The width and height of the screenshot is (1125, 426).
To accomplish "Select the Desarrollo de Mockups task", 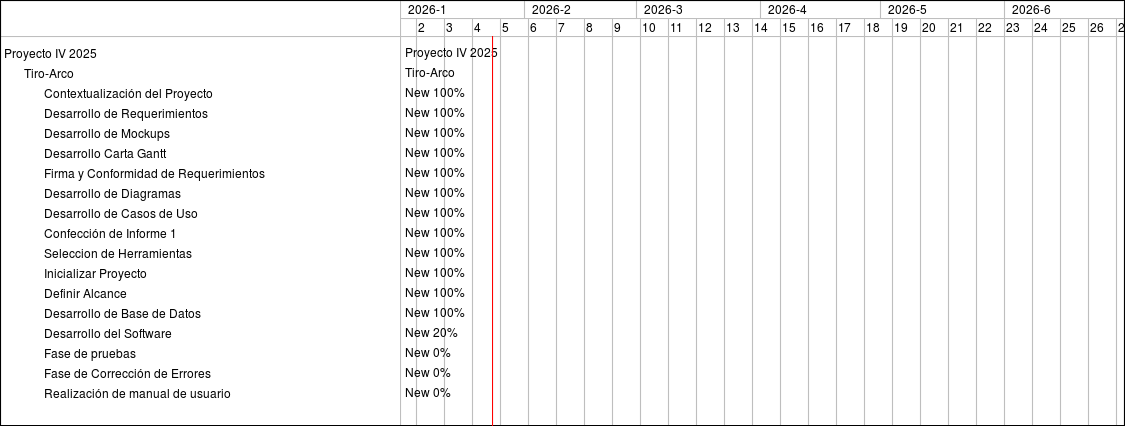I will (107, 134).
